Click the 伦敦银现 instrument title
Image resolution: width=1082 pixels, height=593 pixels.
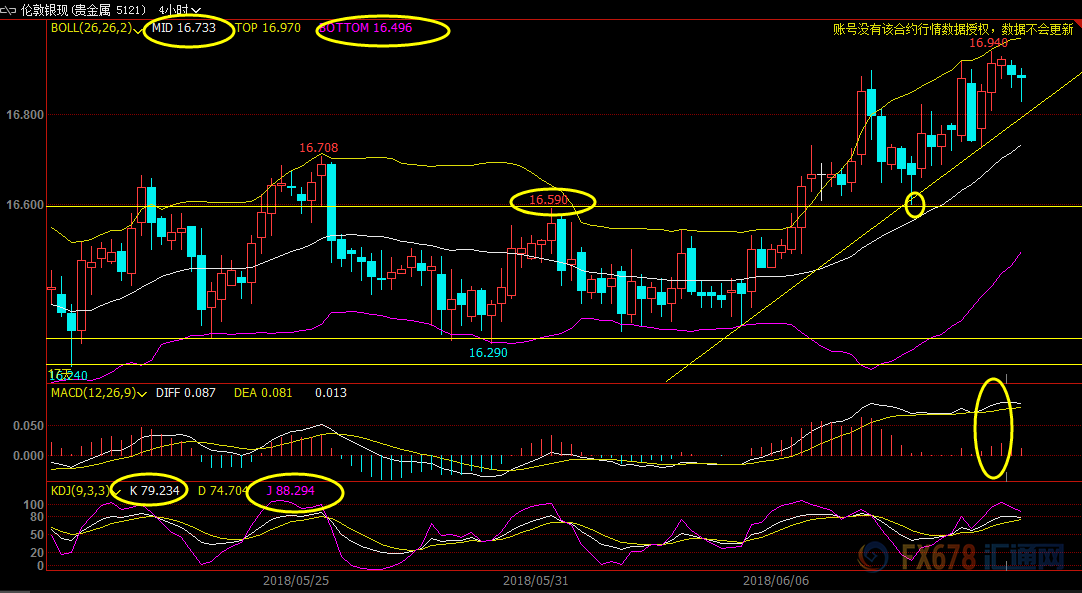click(43, 10)
